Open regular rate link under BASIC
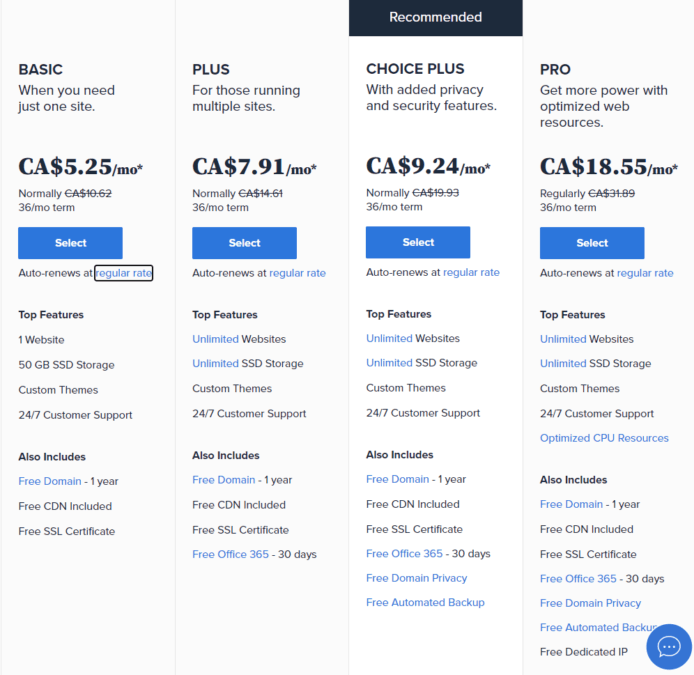Screen dimensions: 694x675 tap(124, 273)
